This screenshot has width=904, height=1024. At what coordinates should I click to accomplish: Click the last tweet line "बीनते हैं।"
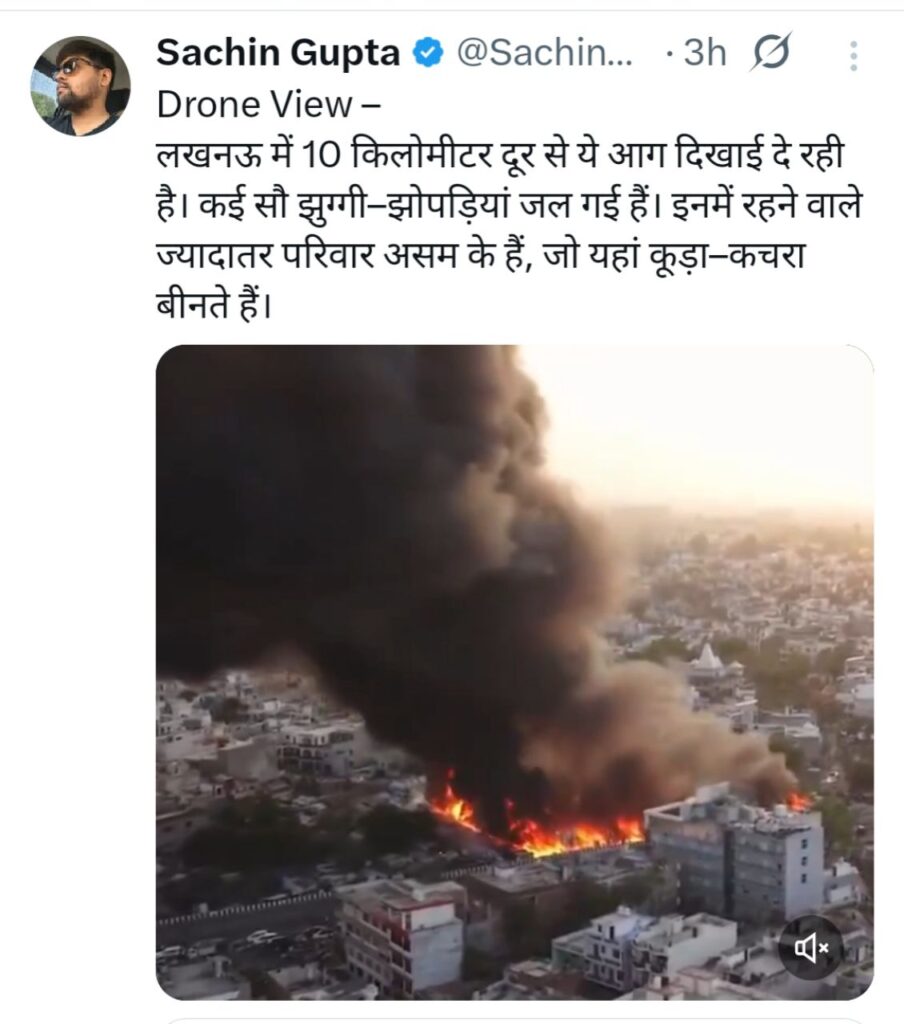coord(214,300)
